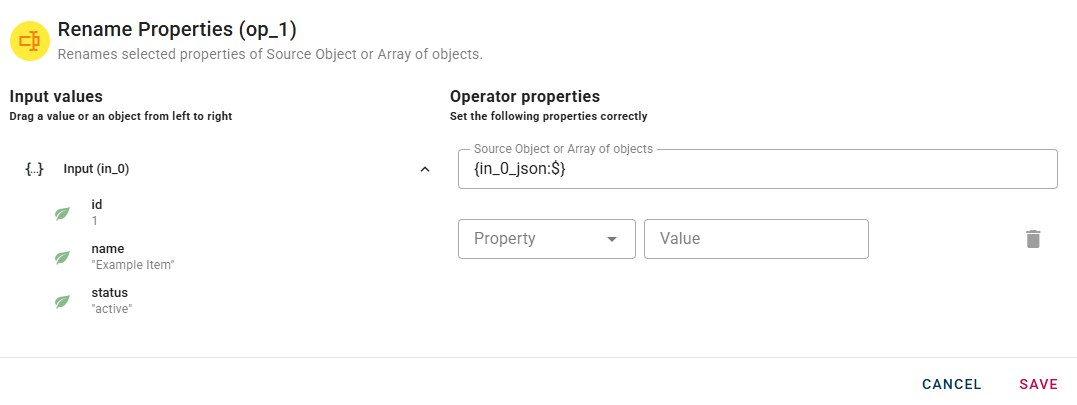
Task: Click the leaf icon beside id
Action: [62, 213]
